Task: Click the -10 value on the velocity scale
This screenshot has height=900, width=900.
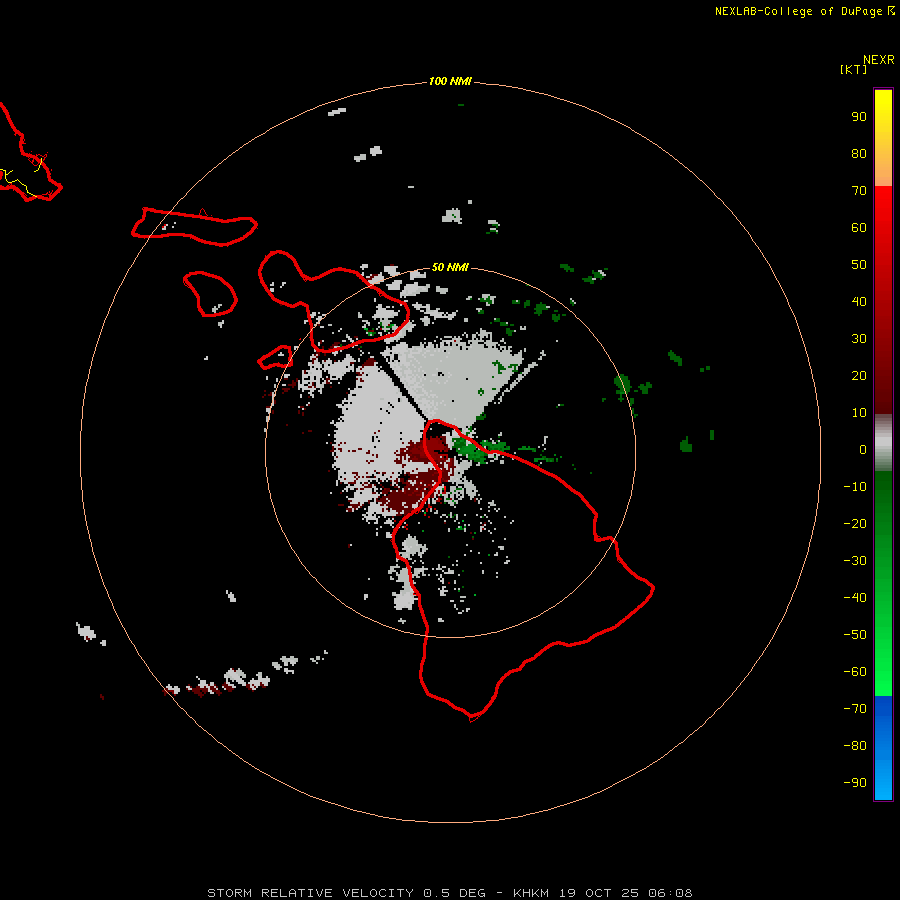Action: 855,487
